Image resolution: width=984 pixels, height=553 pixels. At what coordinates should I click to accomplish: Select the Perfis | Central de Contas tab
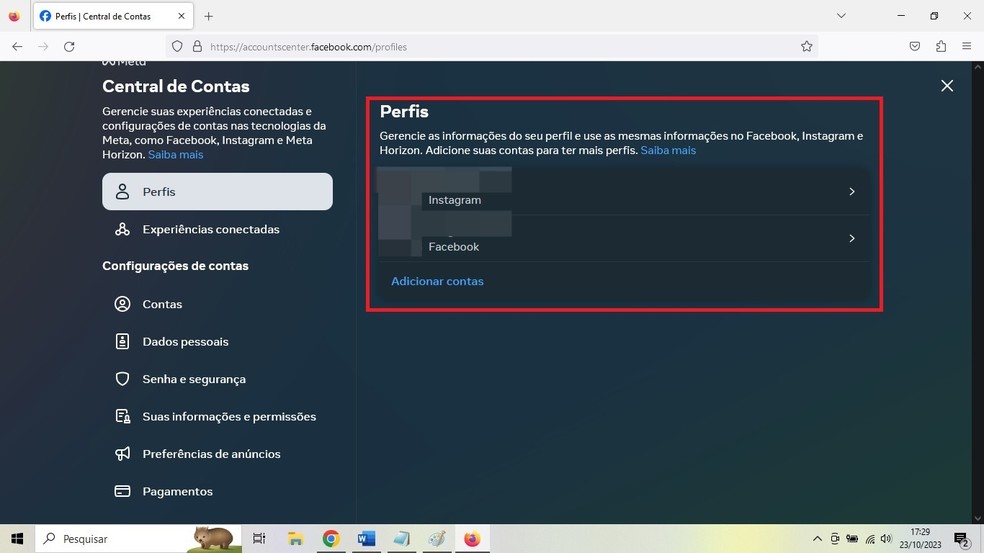[x=113, y=16]
